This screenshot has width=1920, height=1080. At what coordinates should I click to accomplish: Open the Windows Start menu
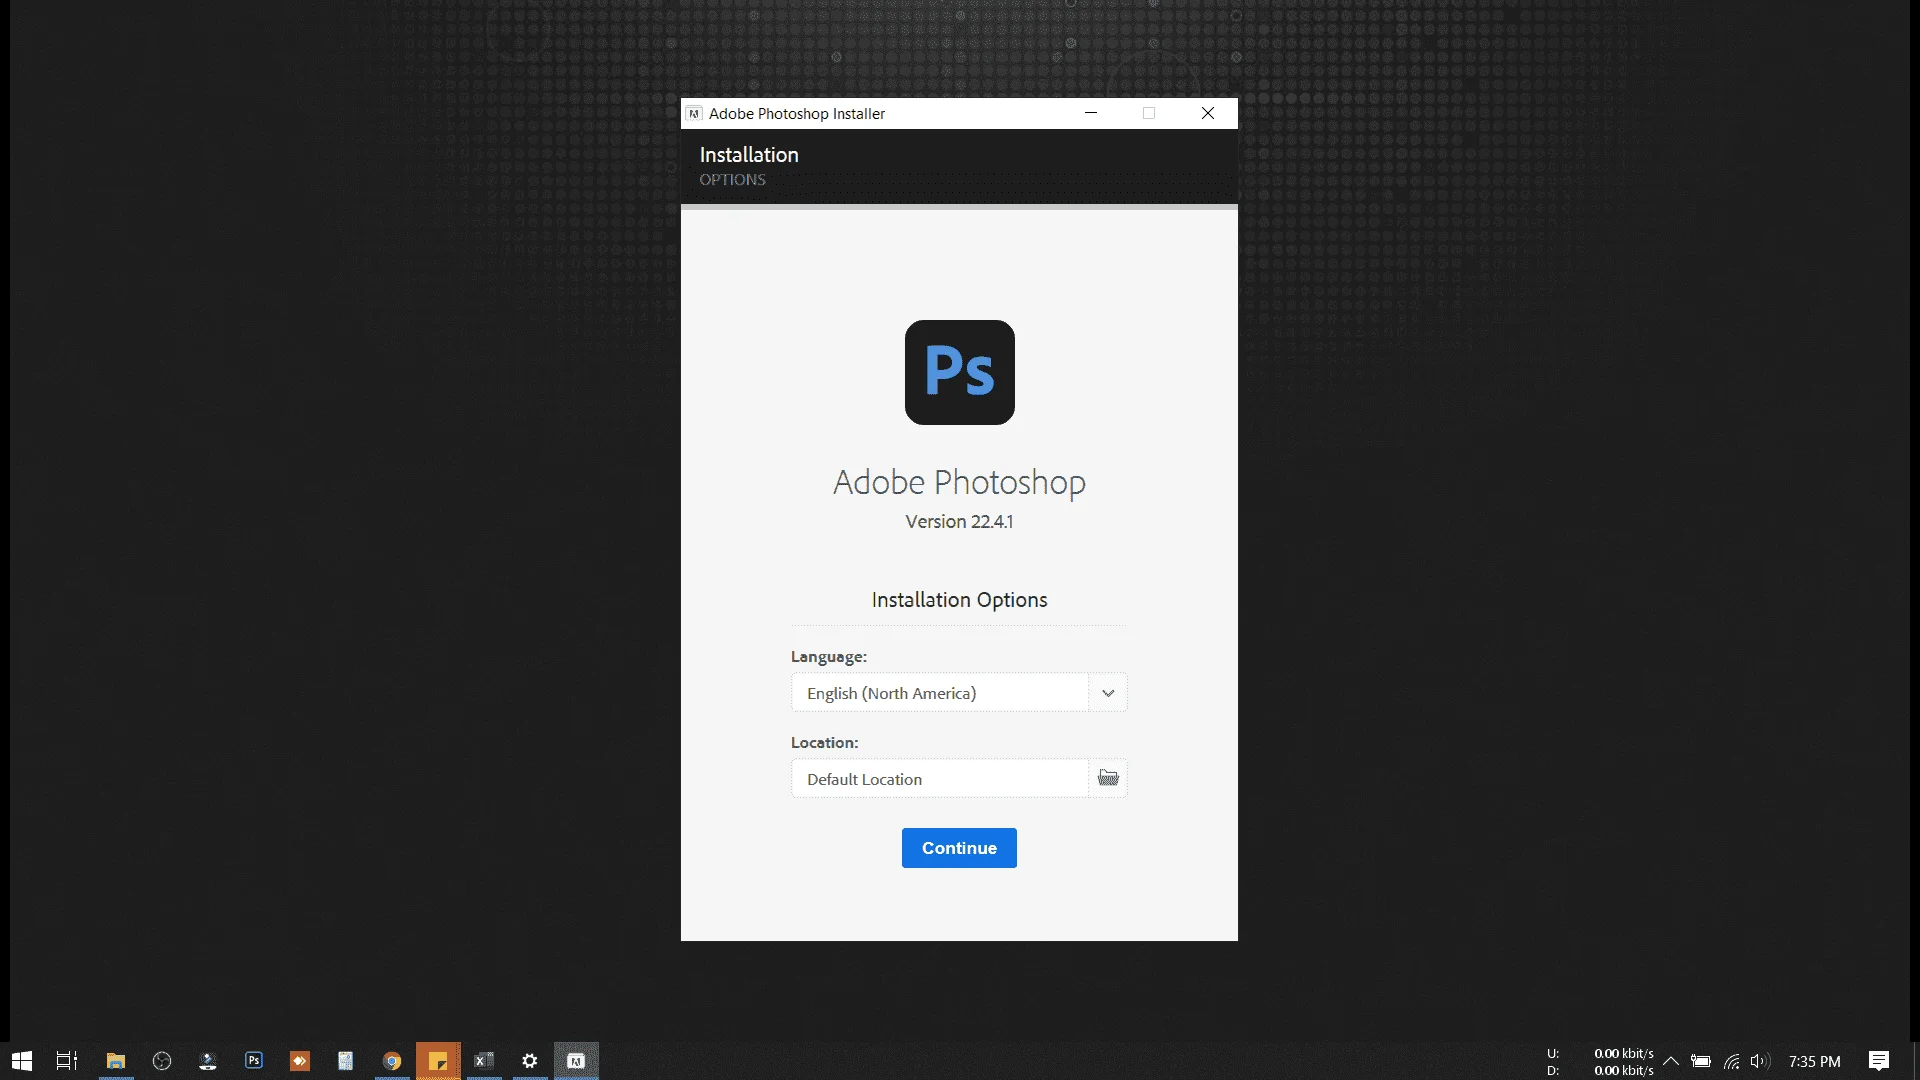22,1061
